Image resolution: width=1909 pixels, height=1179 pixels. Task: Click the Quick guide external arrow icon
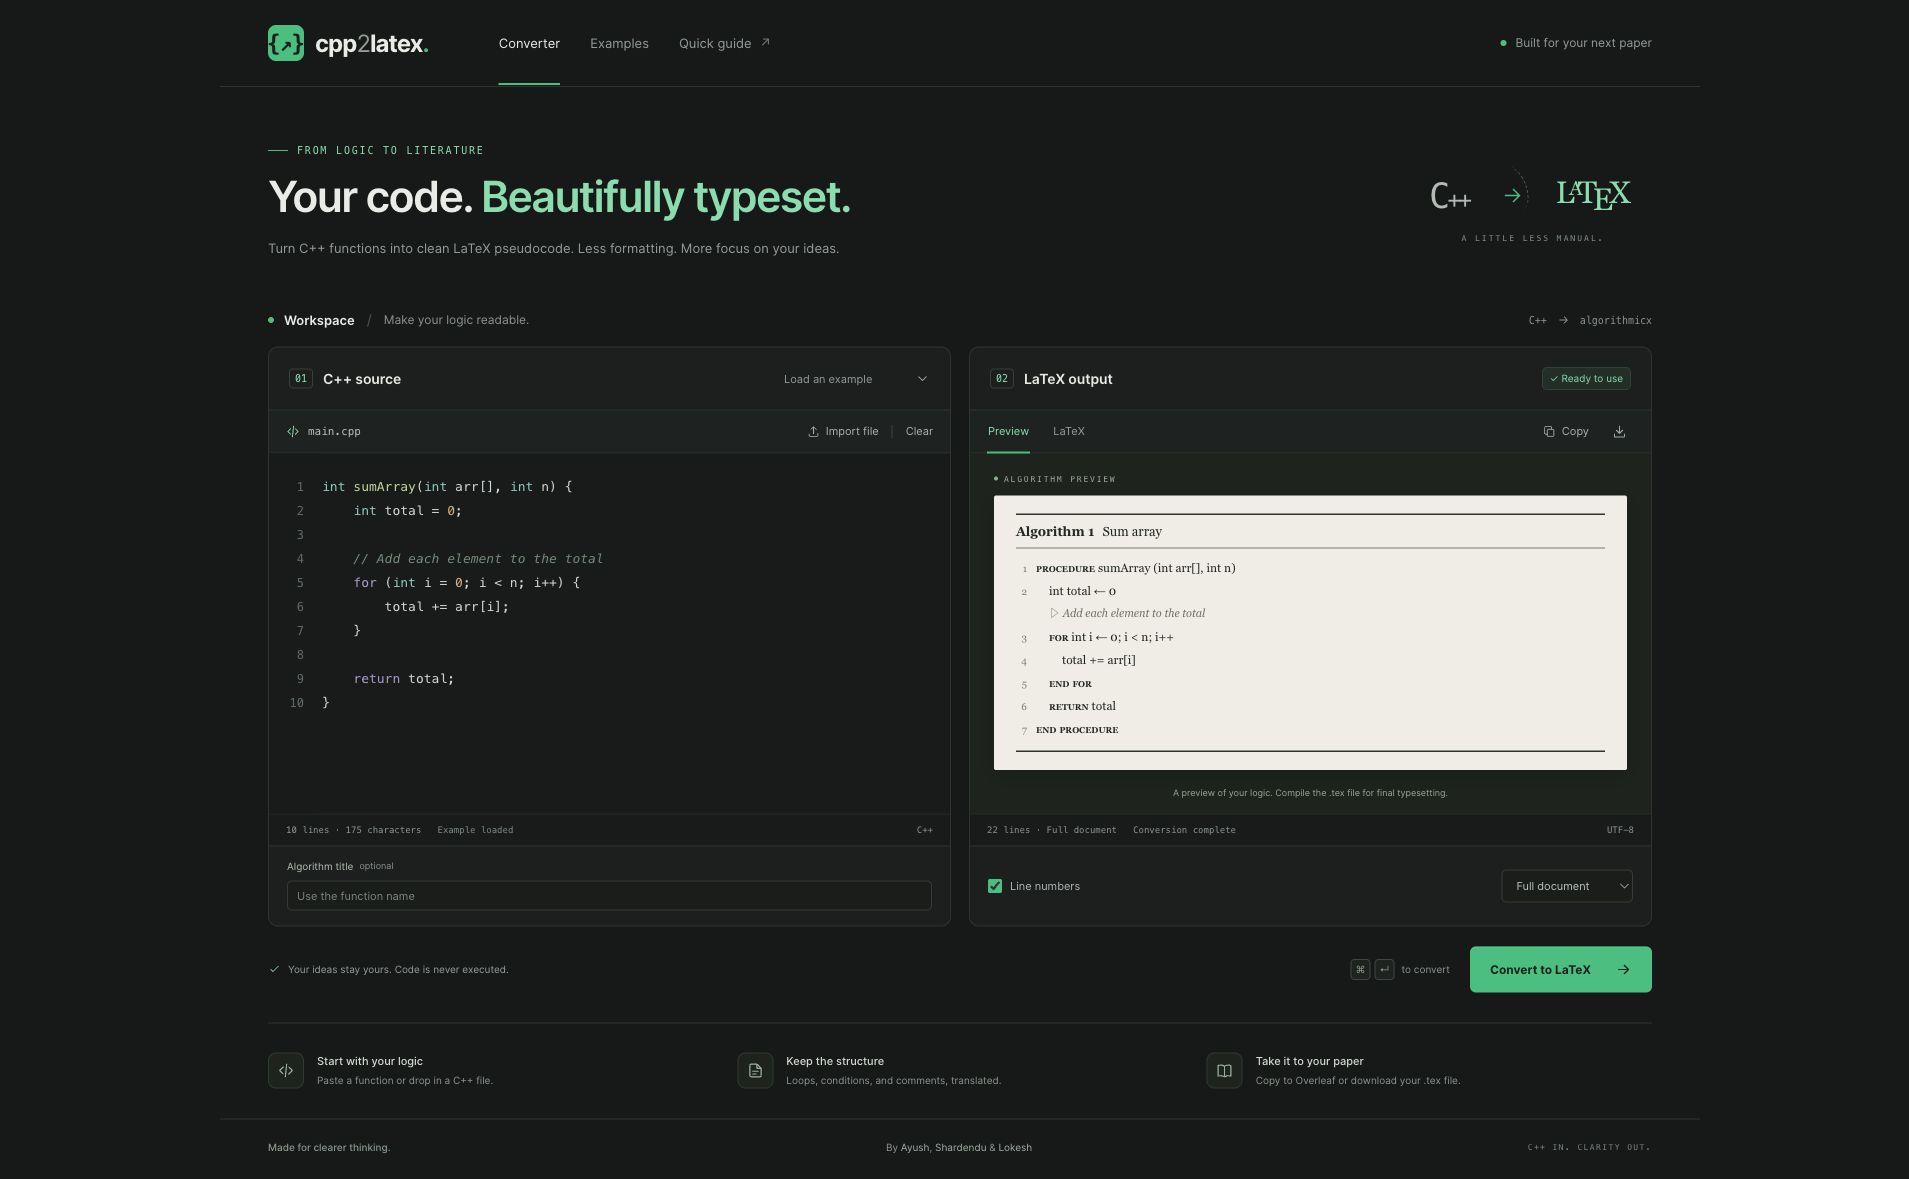click(x=766, y=42)
